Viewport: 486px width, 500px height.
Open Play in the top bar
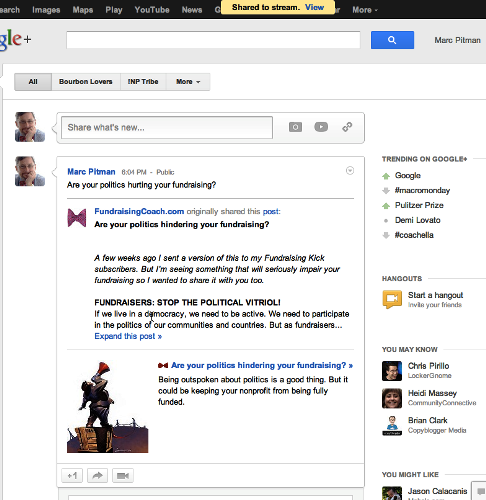pyautogui.click(x=114, y=10)
